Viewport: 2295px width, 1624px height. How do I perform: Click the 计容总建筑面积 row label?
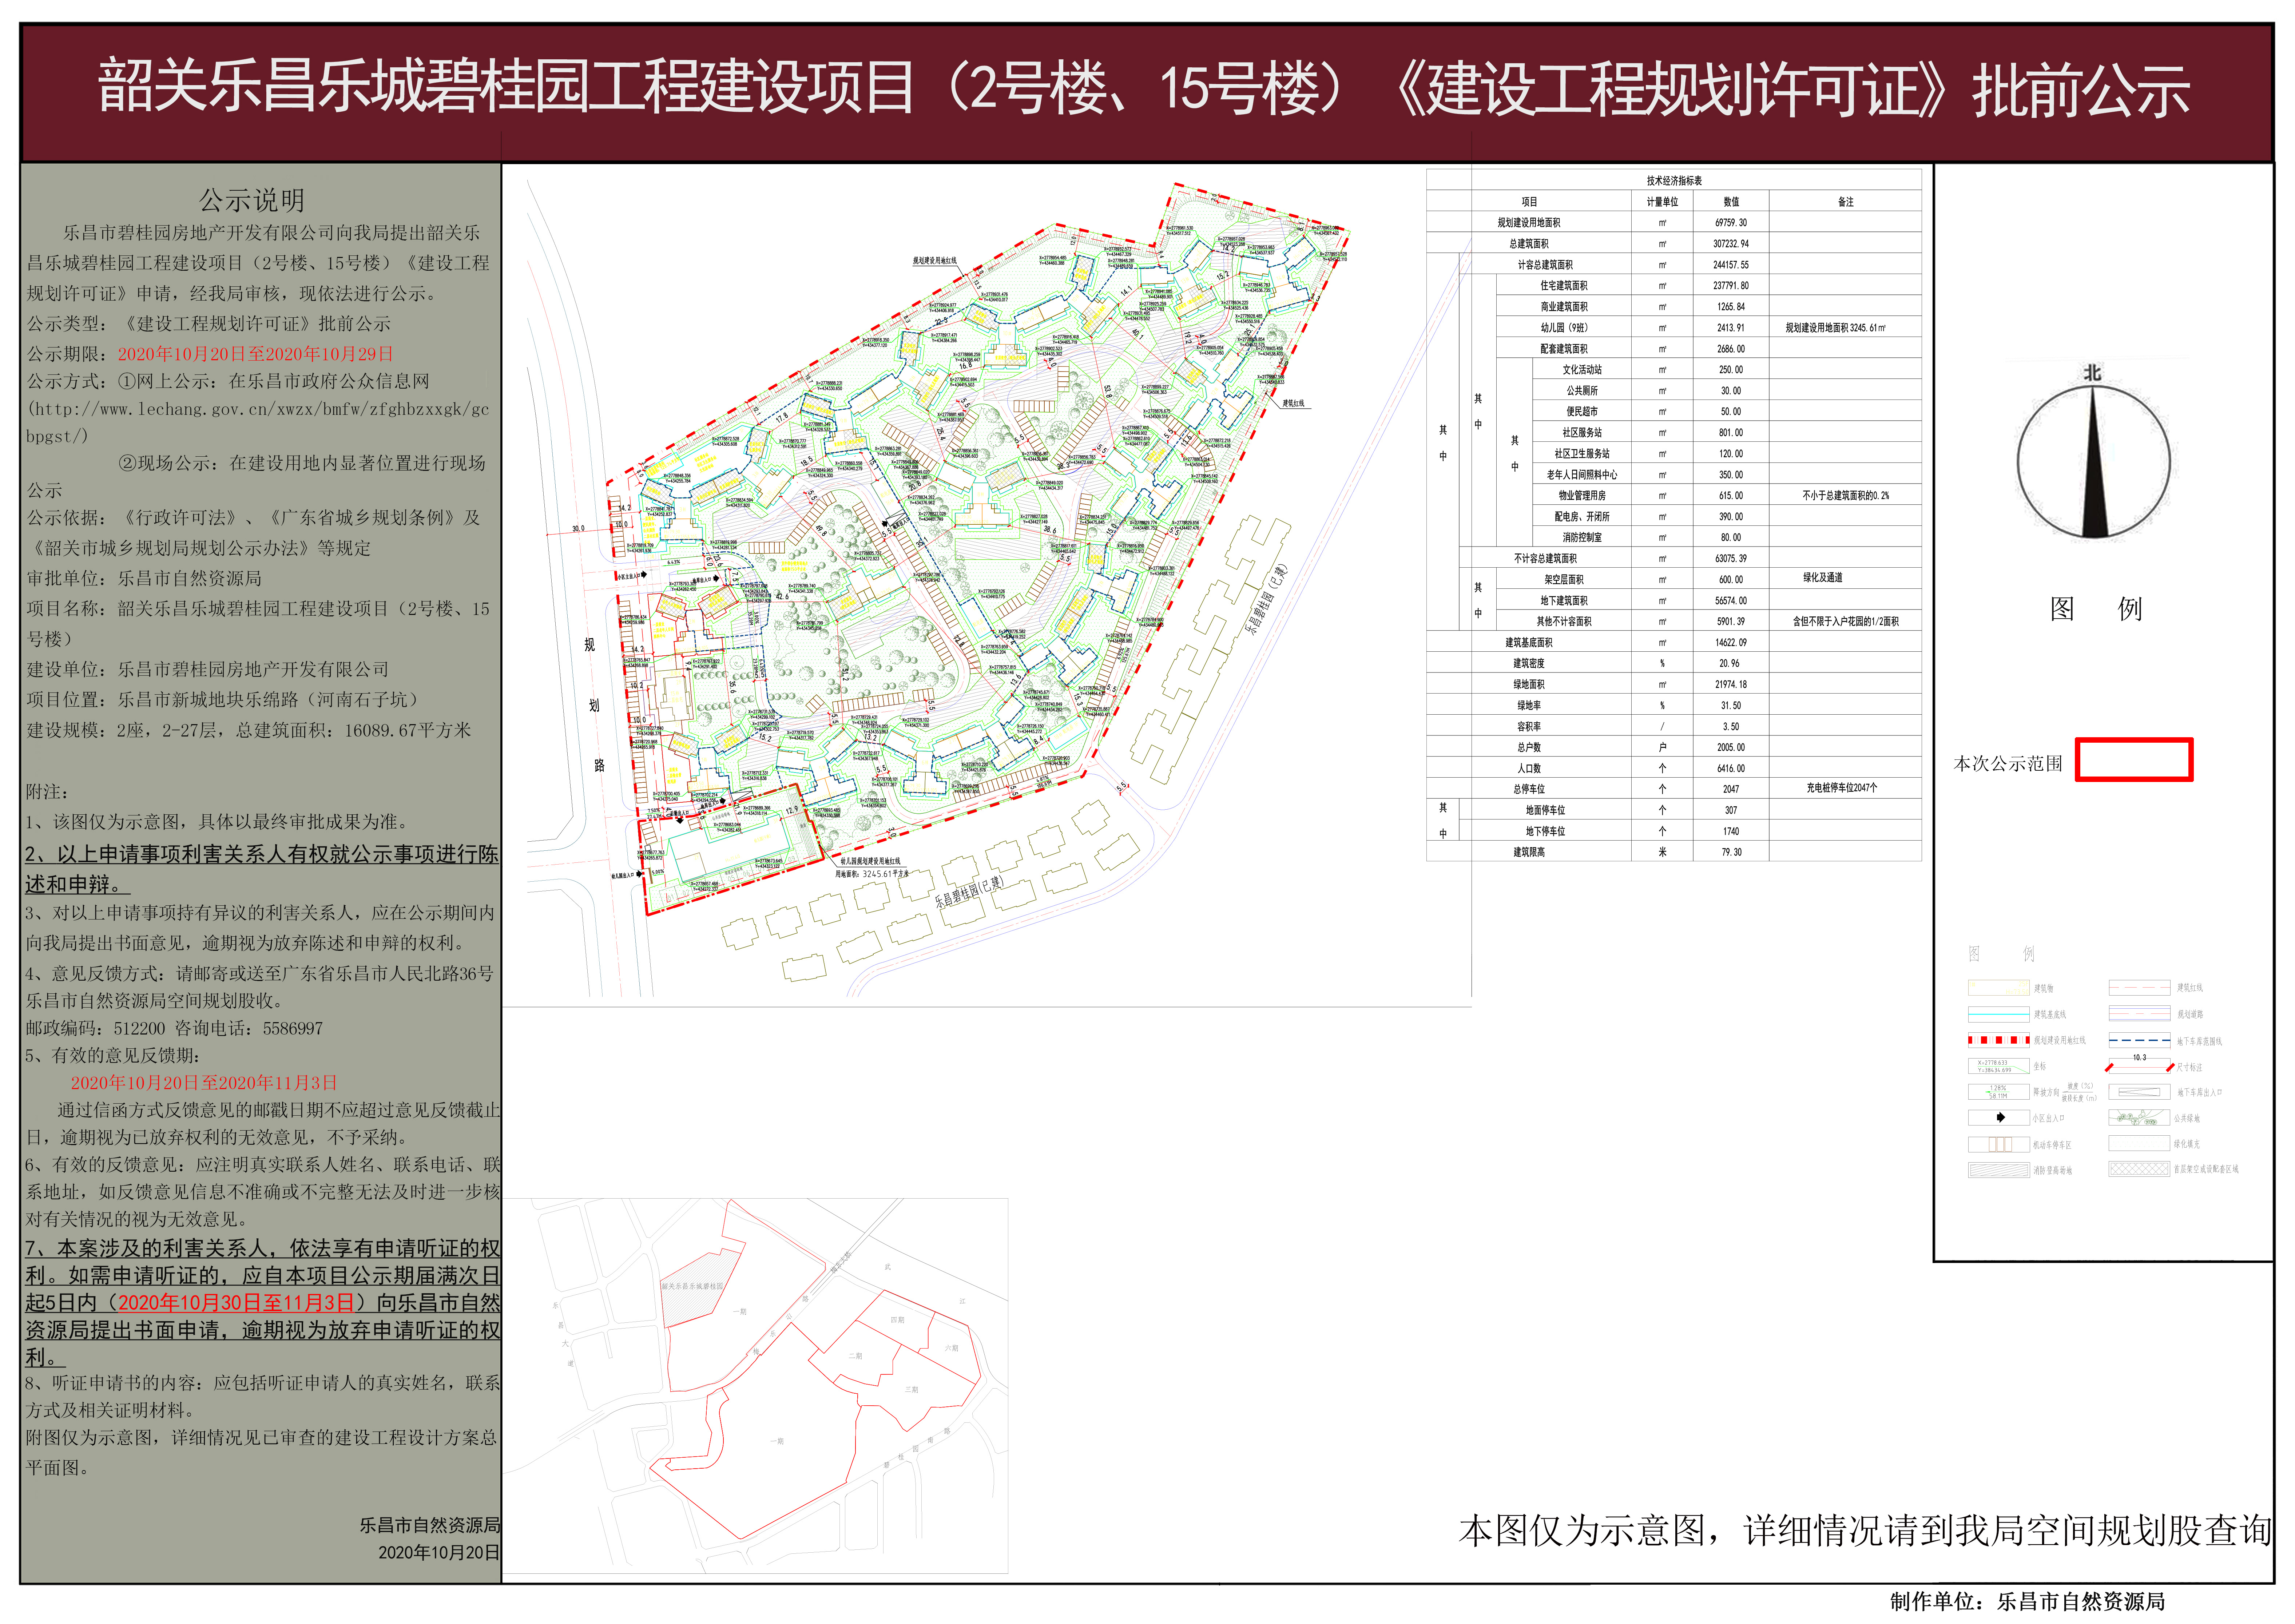[x=1545, y=265]
